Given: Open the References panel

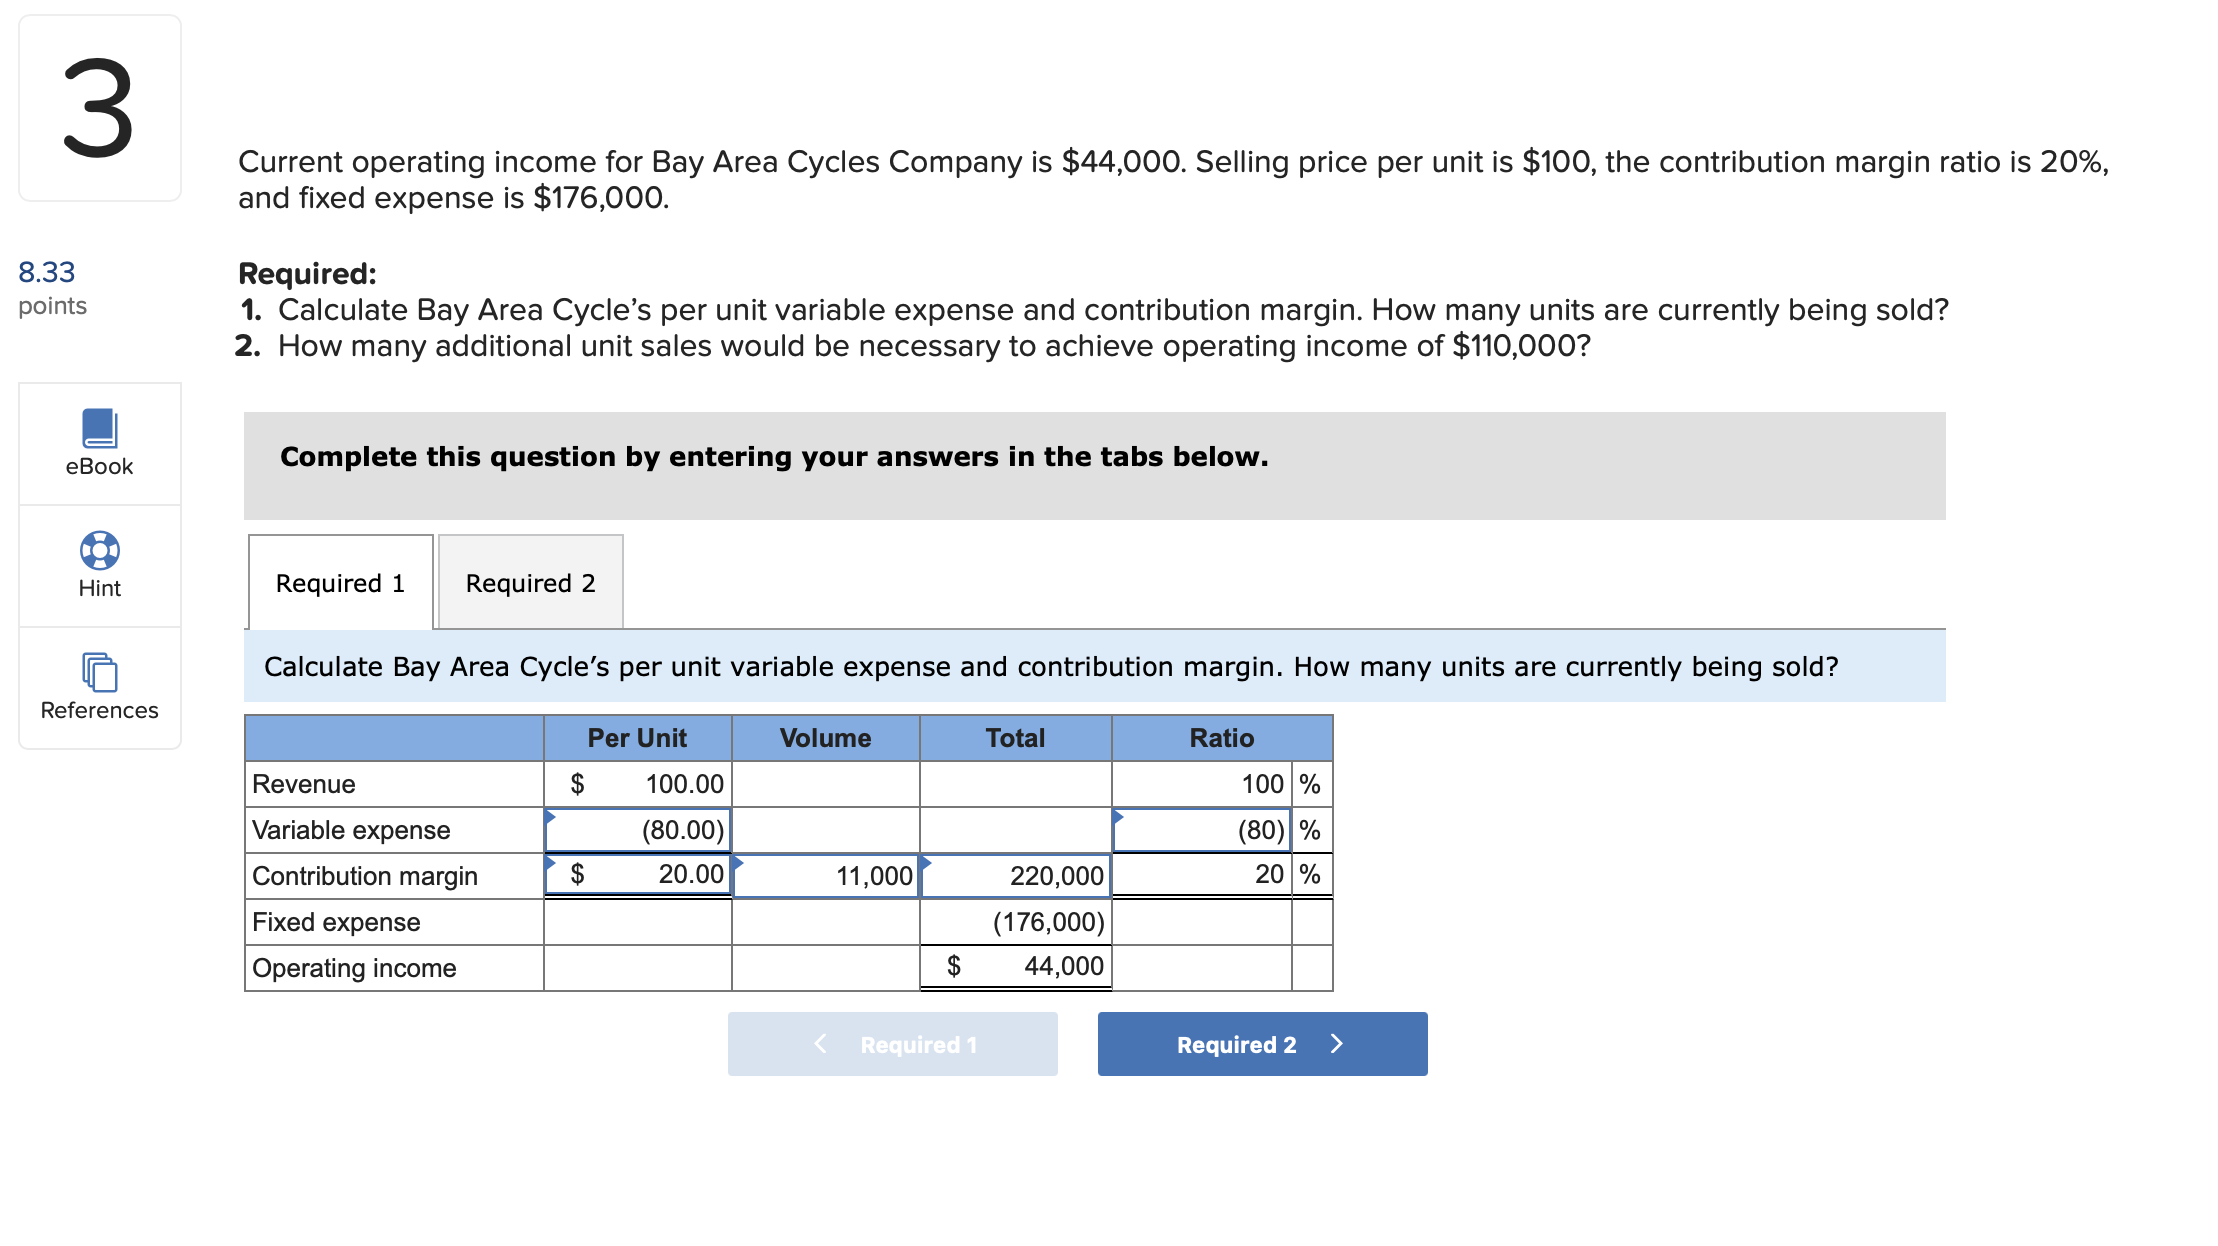Looking at the screenshot, I should coord(99,689).
